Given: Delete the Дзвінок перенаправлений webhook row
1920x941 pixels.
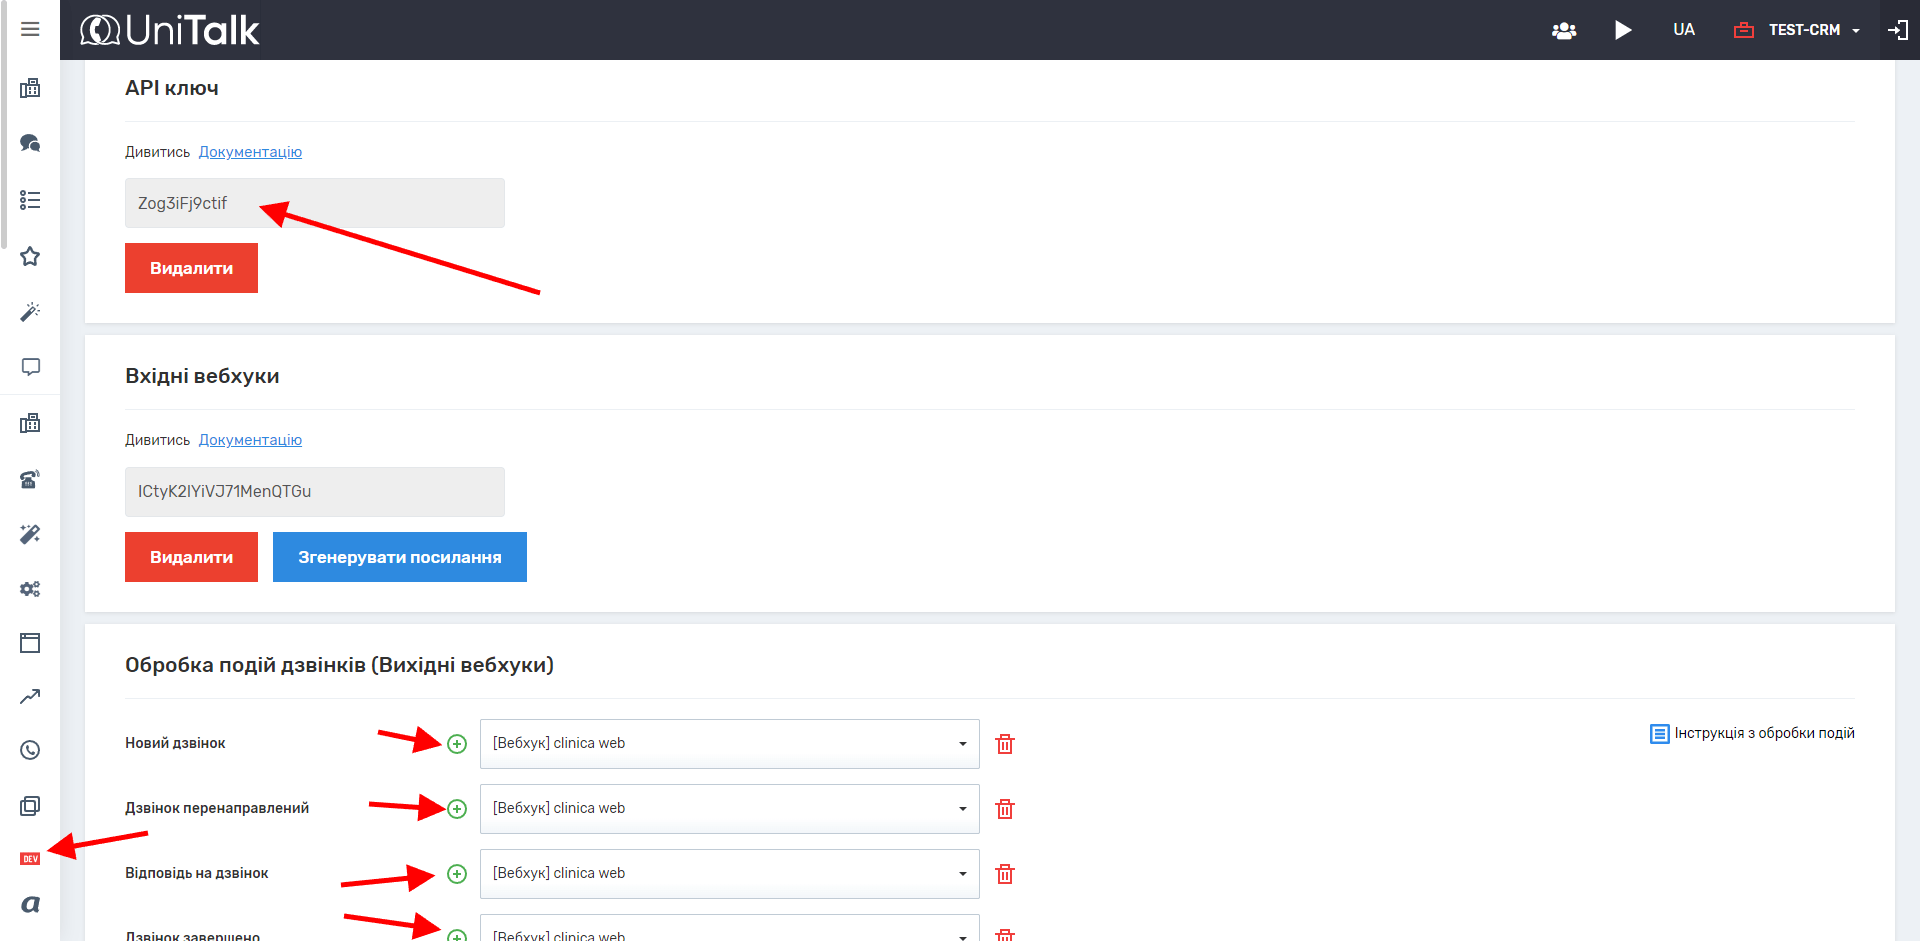Looking at the screenshot, I should 1005,809.
